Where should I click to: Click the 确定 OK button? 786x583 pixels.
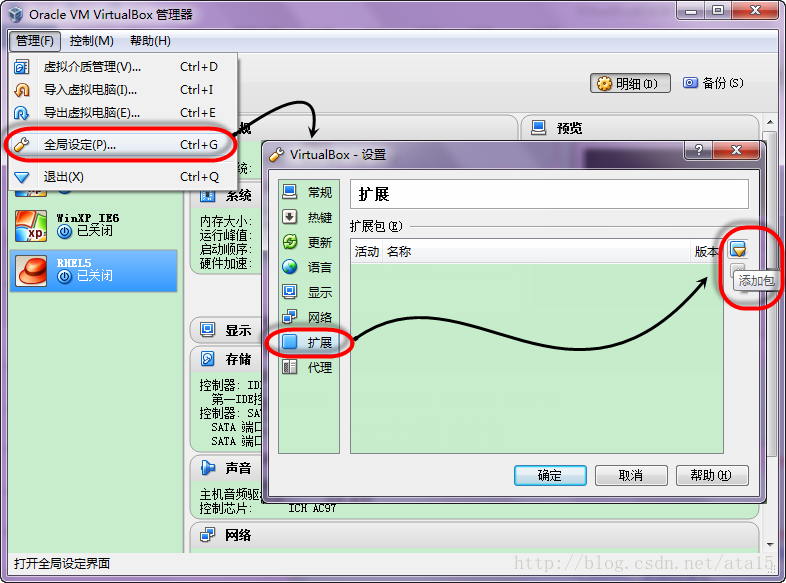tap(550, 475)
